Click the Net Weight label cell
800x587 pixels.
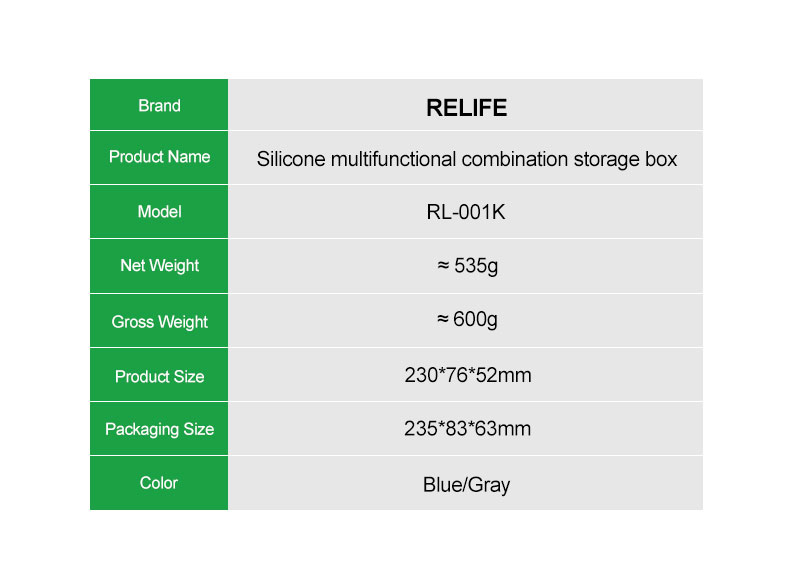(x=159, y=266)
